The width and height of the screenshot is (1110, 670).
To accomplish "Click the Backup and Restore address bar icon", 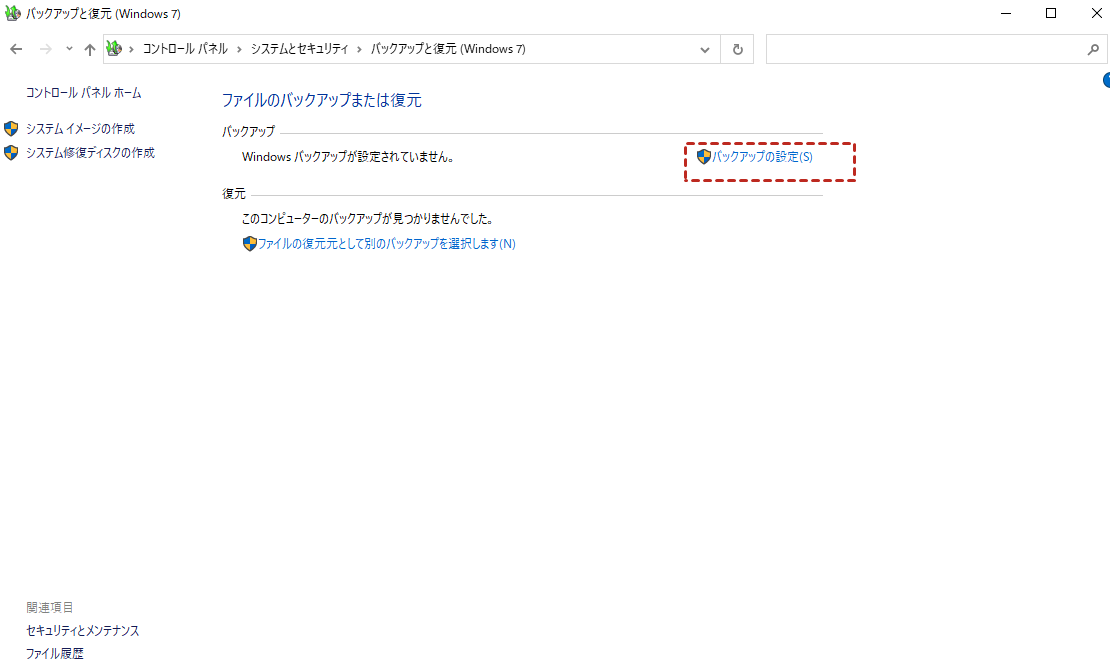I will pyautogui.click(x=114, y=48).
